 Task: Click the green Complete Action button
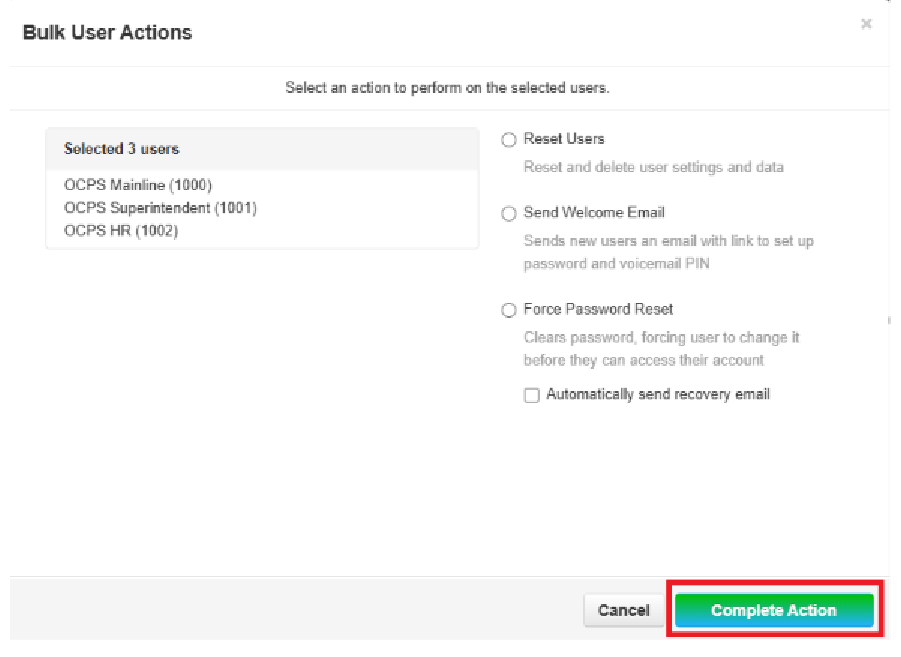[x=773, y=610]
